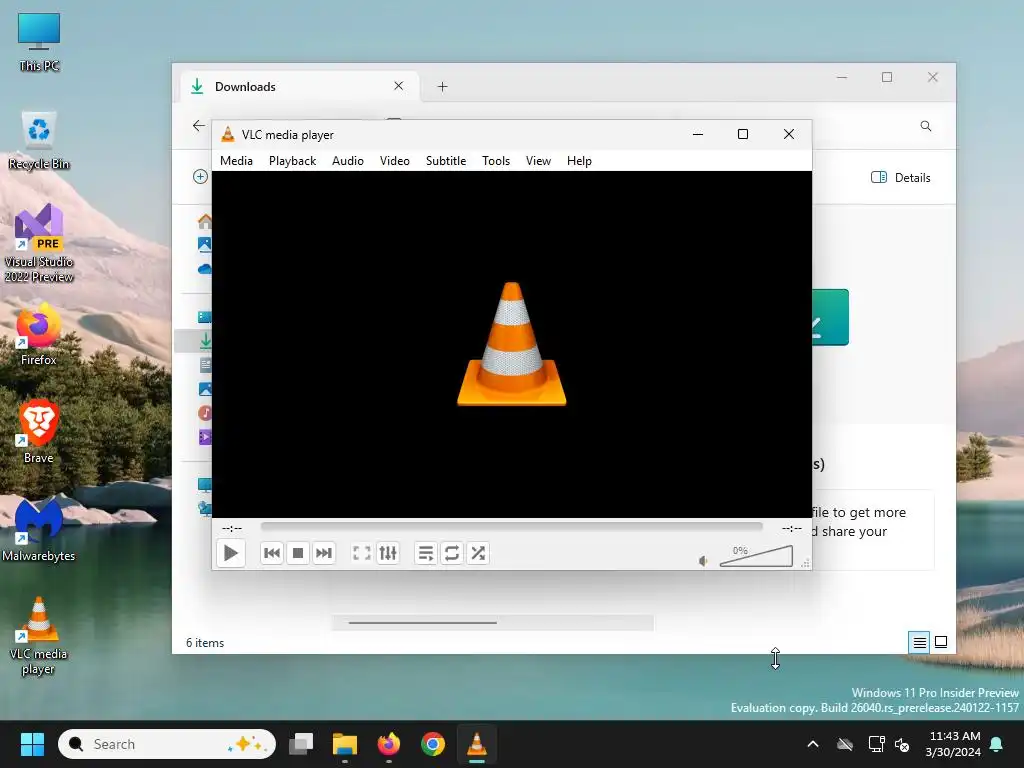Screen dimensions: 1024x768
Task: Open the clock showing 11:43 AM
Action: pos(953,744)
